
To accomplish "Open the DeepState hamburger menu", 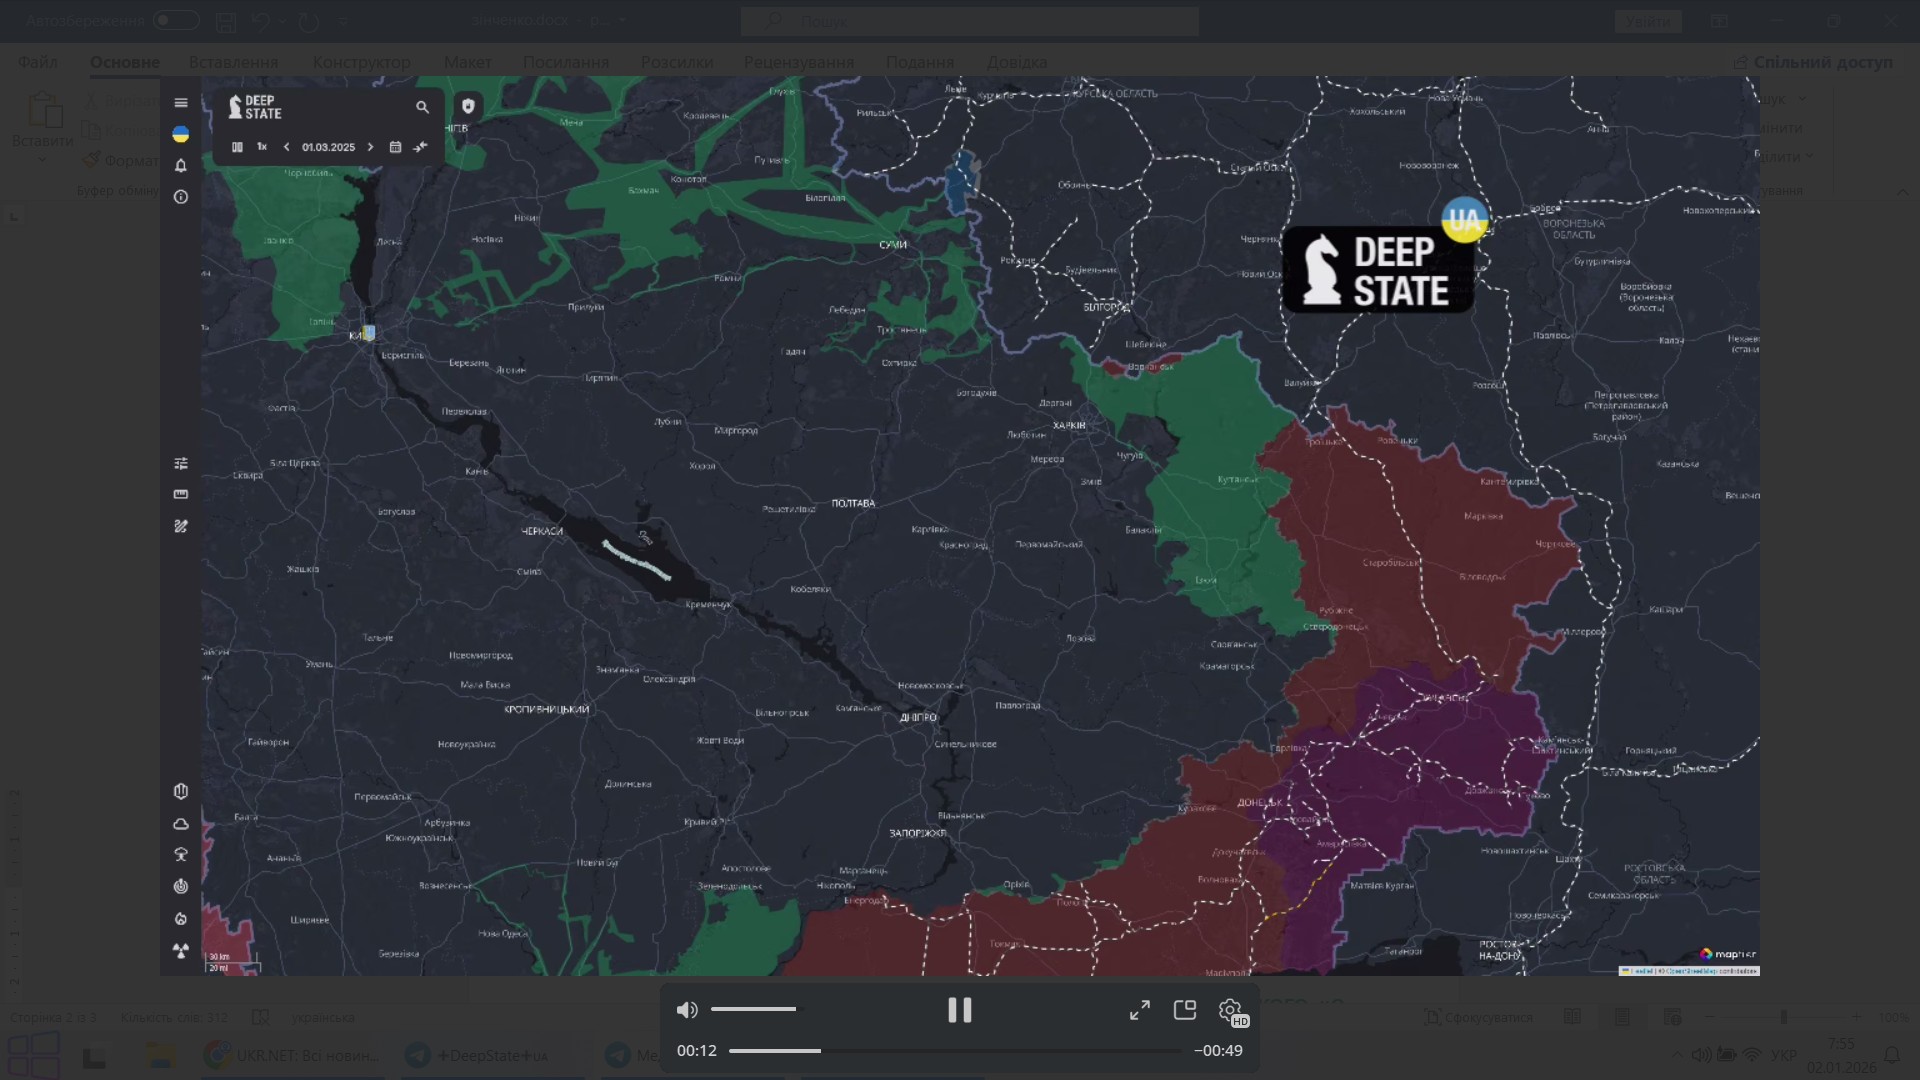I will [181, 103].
